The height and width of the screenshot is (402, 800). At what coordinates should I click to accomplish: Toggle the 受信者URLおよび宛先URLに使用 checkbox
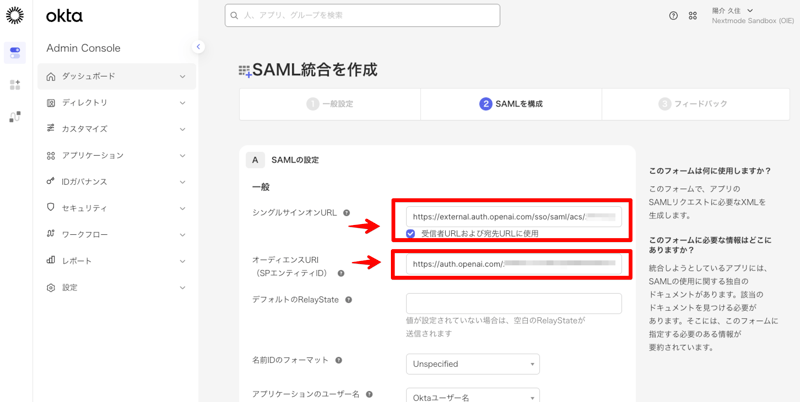(411, 233)
